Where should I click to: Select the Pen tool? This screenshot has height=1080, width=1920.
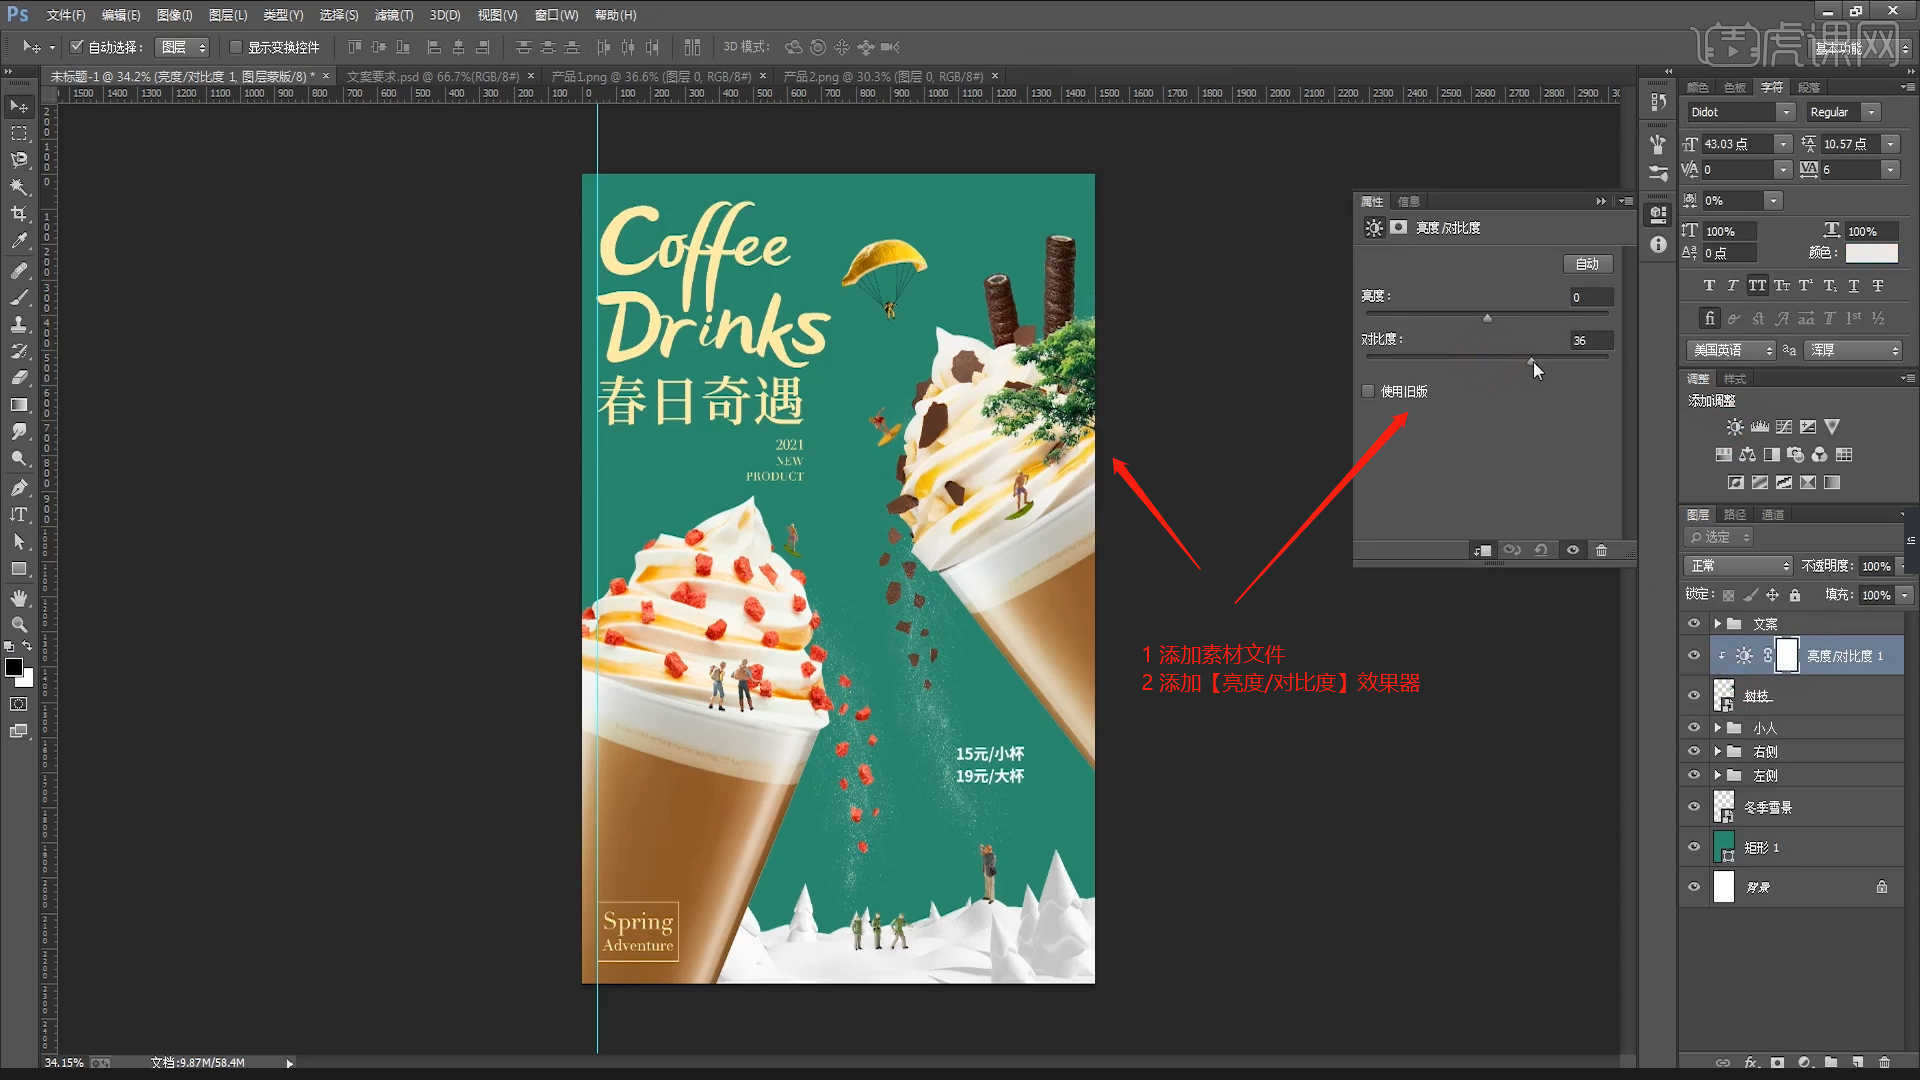coord(19,488)
